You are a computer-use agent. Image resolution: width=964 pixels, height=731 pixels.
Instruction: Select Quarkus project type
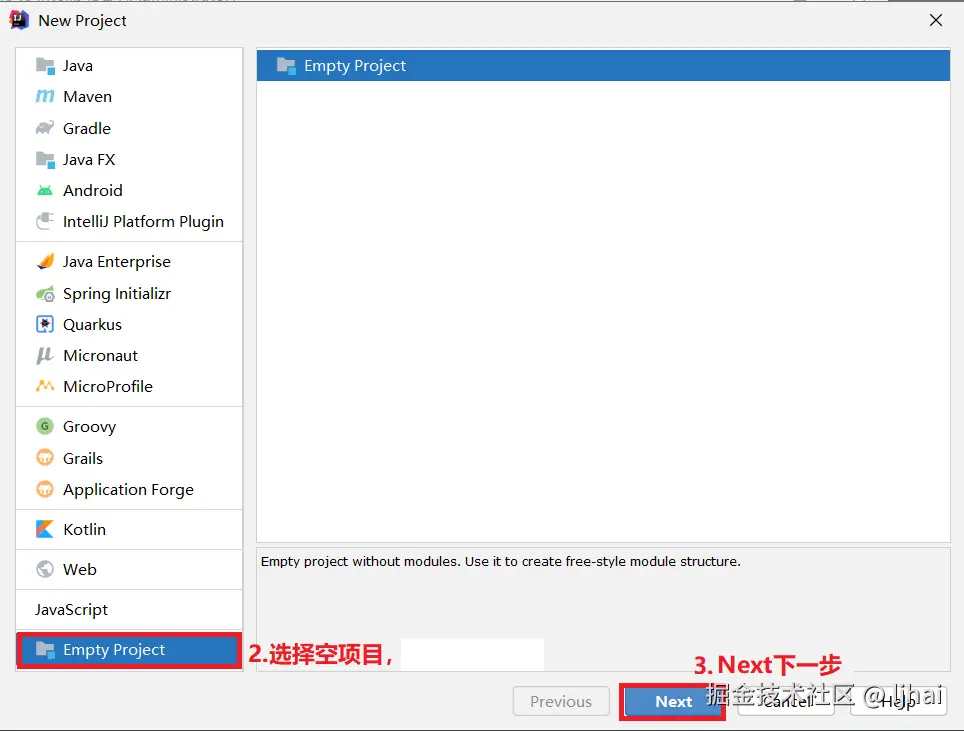[129, 324]
